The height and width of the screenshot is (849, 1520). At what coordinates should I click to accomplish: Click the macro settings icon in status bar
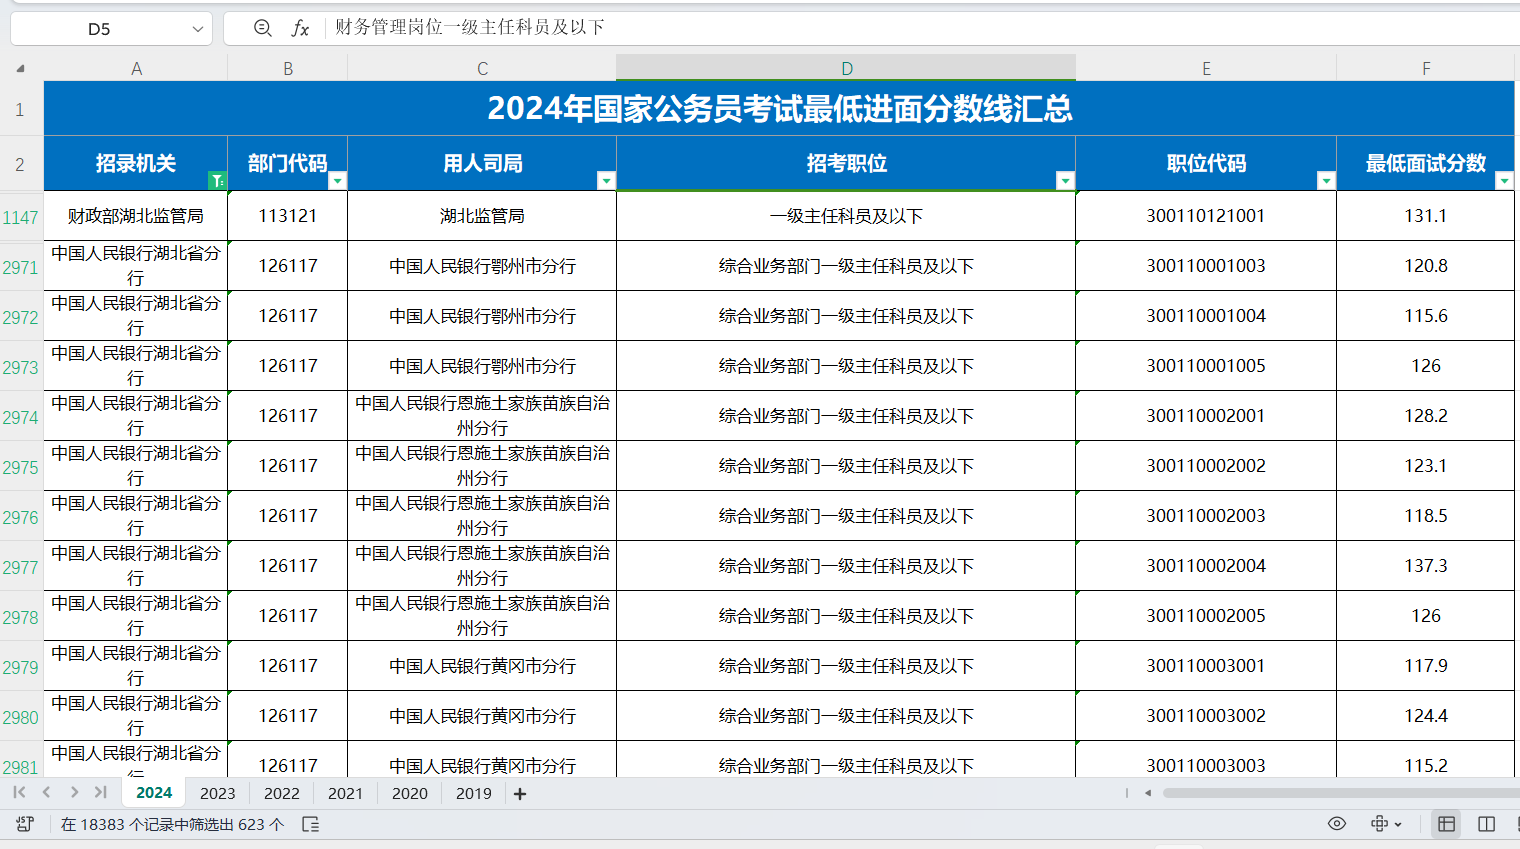pyautogui.click(x=25, y=824)
